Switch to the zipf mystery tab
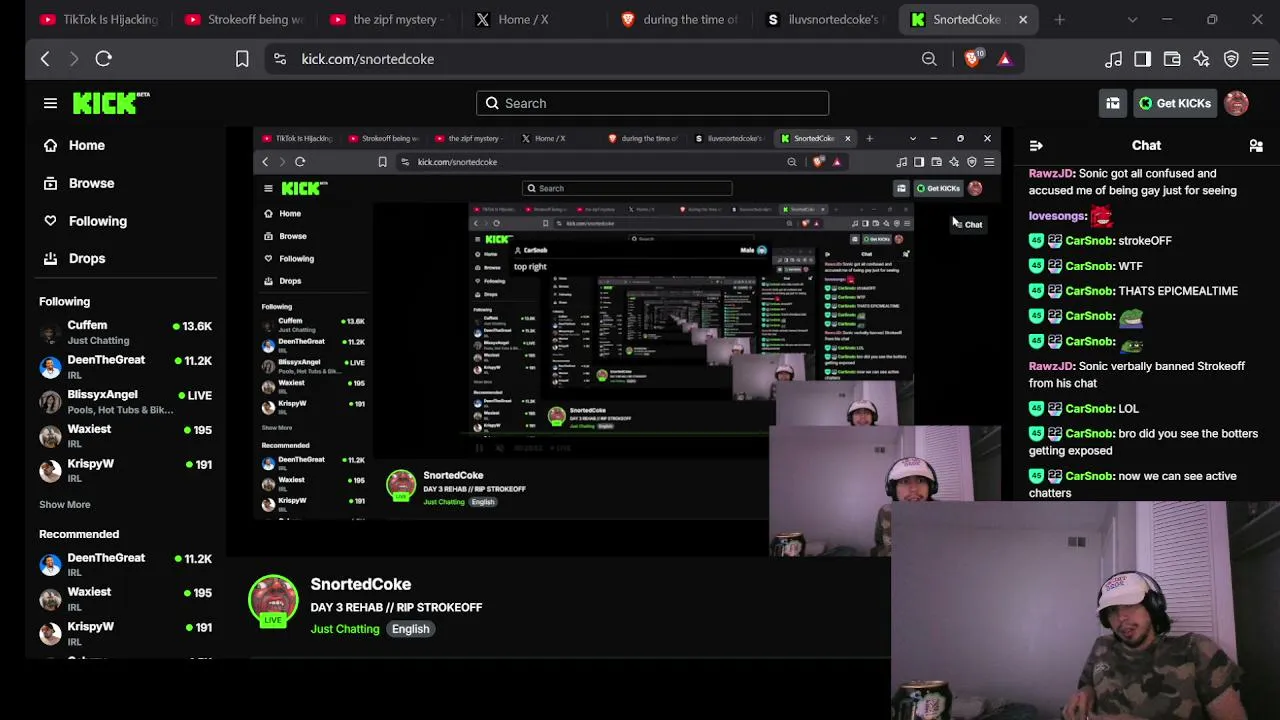This screenshot has width=1280, height=720. (x=387, y=19)
